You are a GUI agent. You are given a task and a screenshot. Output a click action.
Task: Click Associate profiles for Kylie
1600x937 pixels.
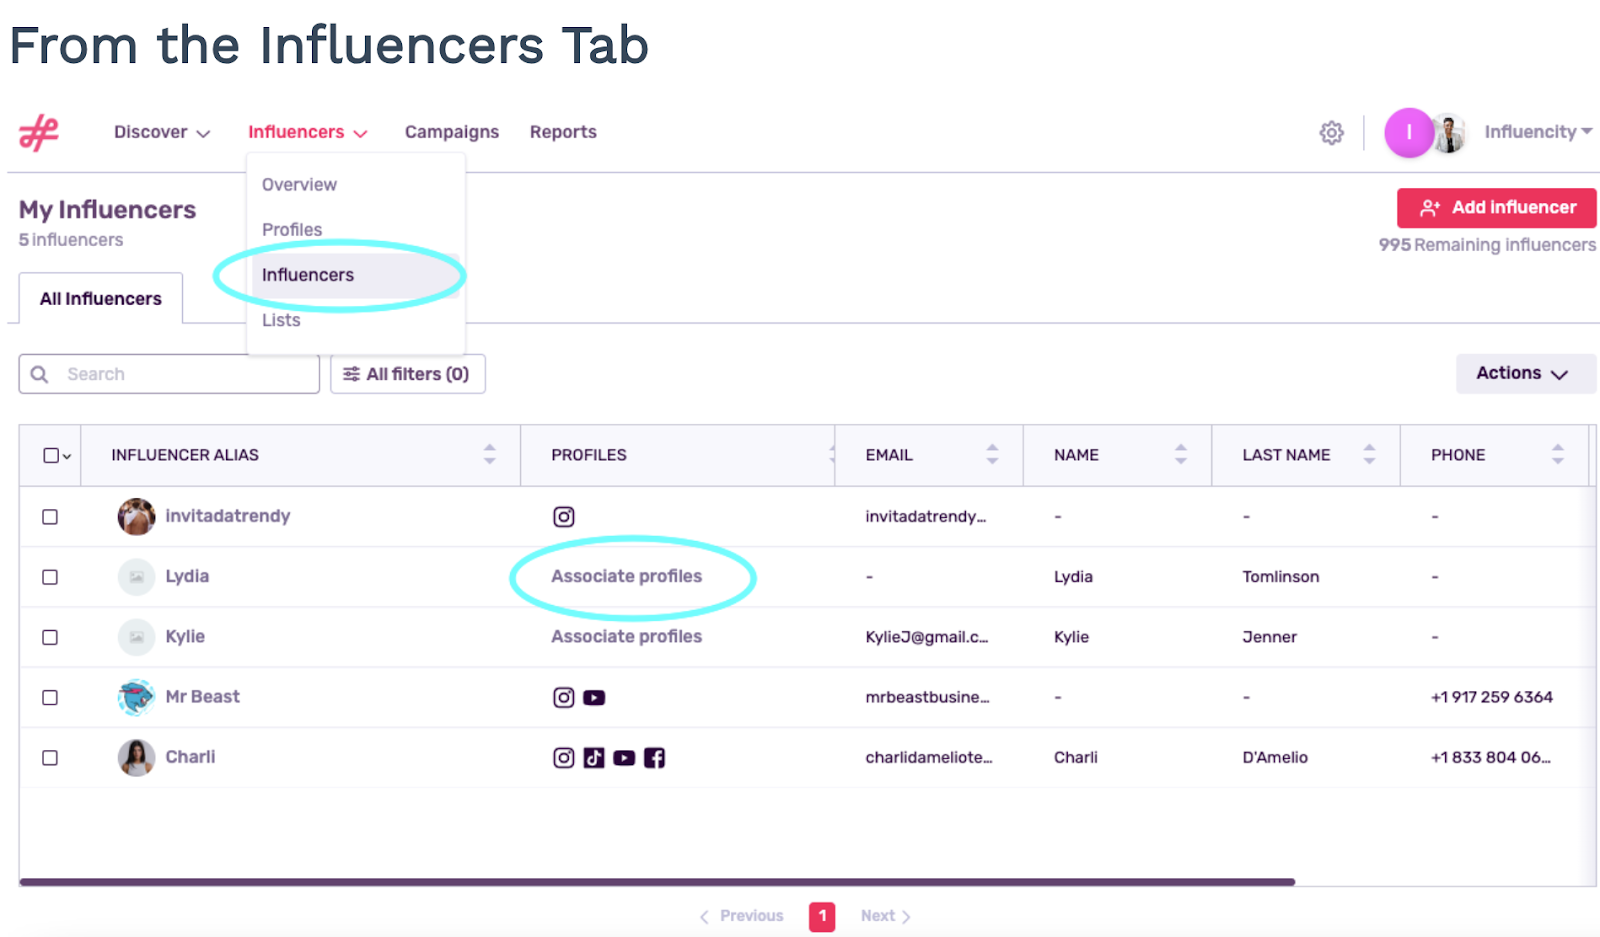tap(627, 637)
